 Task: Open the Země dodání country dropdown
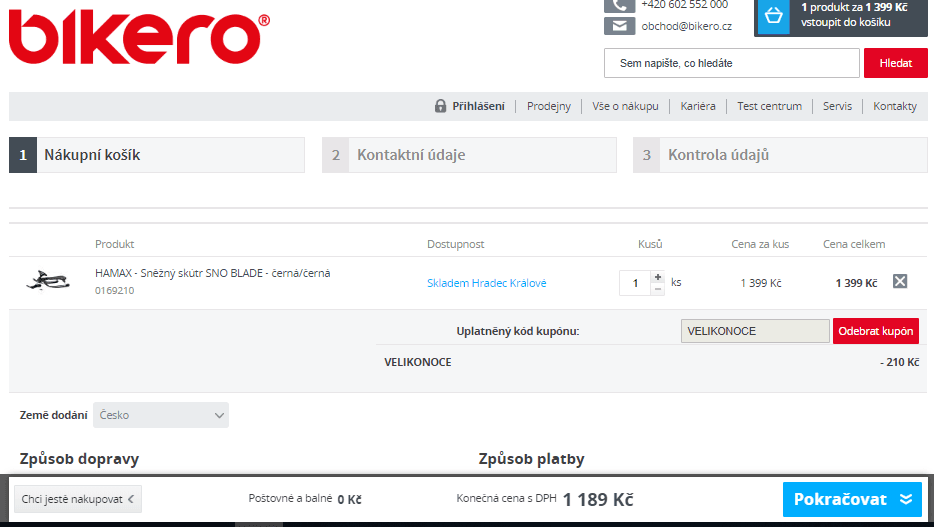(x=161, y=415)
